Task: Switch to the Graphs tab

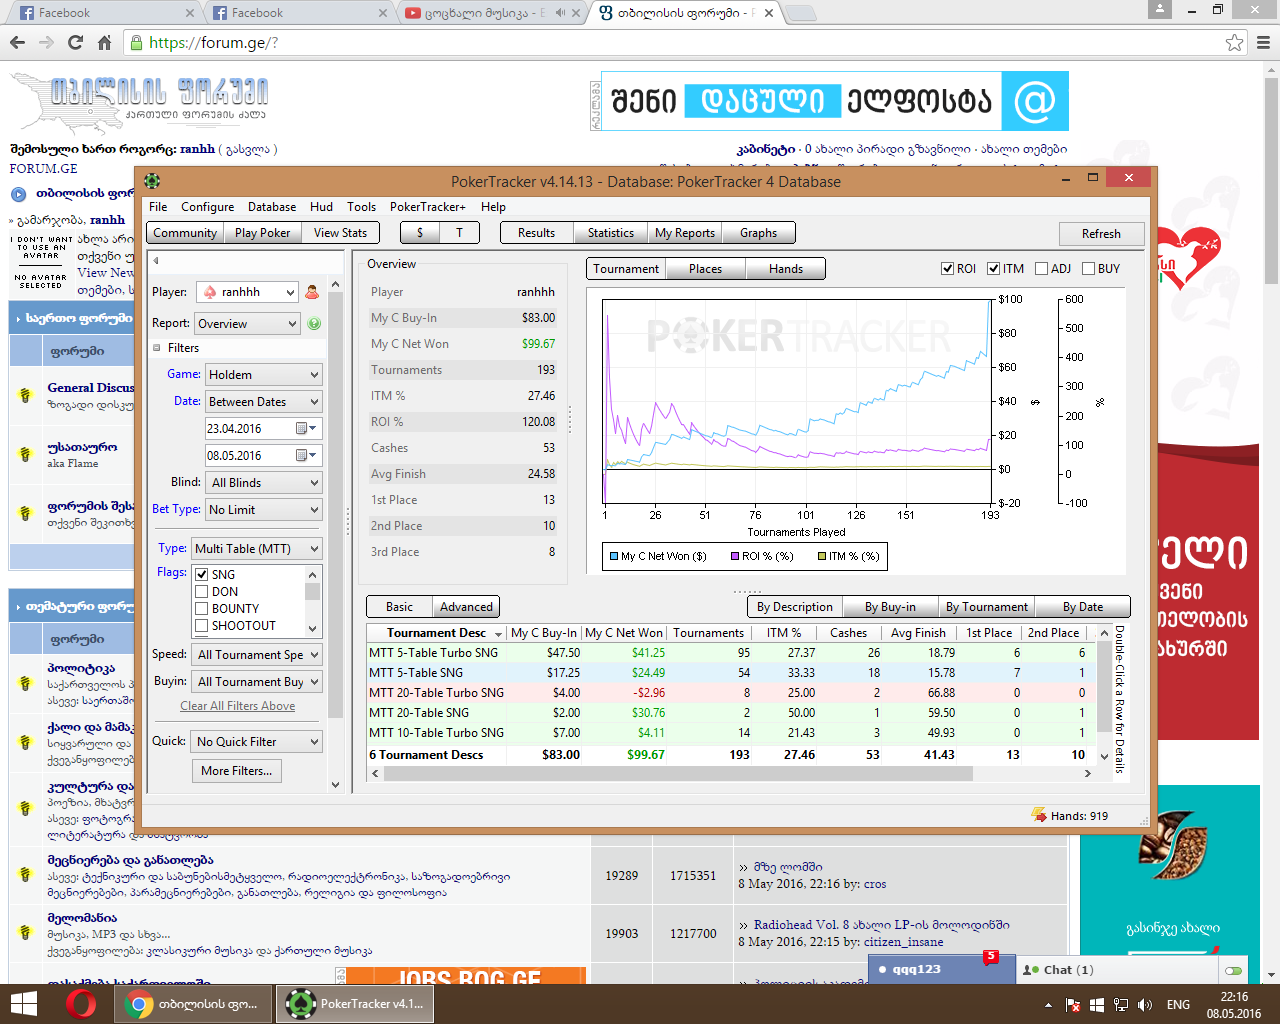Action: coord(758,233)
